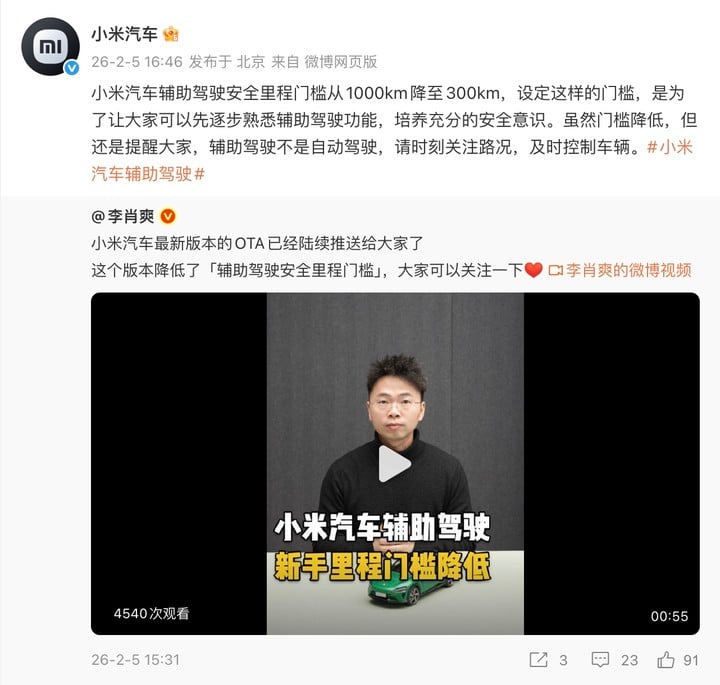
Task: Click the 微博网页版 source label
Action: 341,62
